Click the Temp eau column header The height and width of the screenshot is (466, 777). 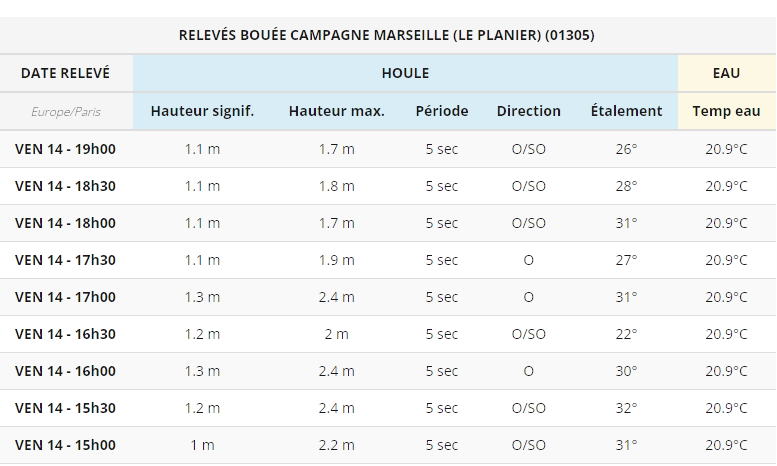click(726, 111)
